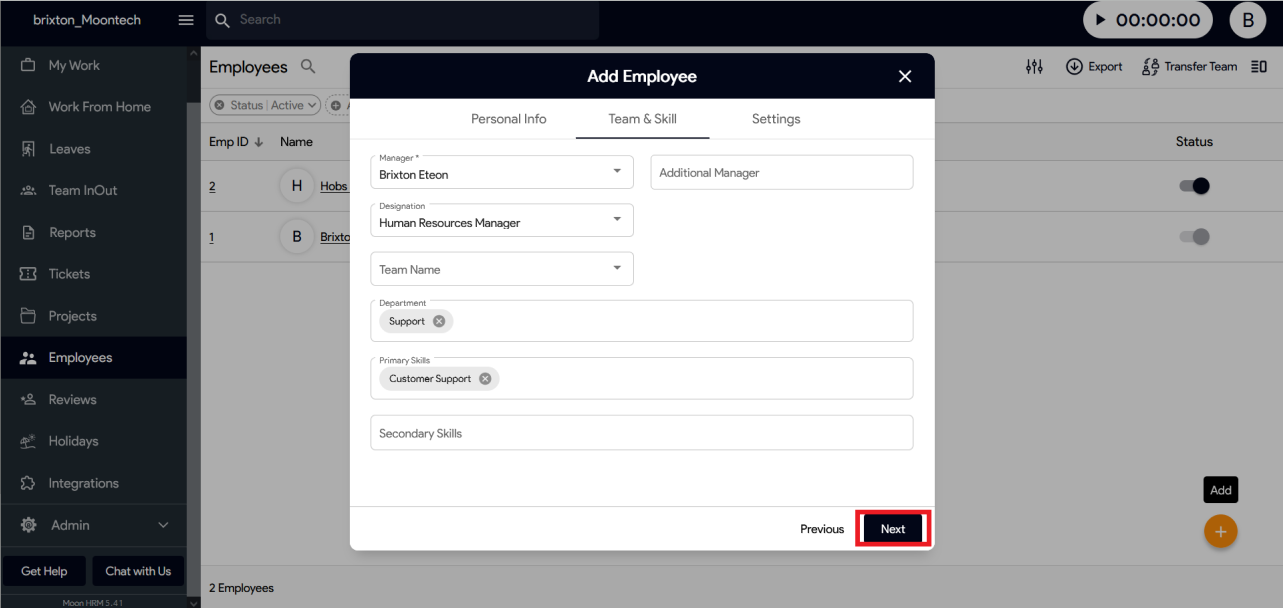
Task: Expand the Team Name dropdown
Action: [617, 268]
